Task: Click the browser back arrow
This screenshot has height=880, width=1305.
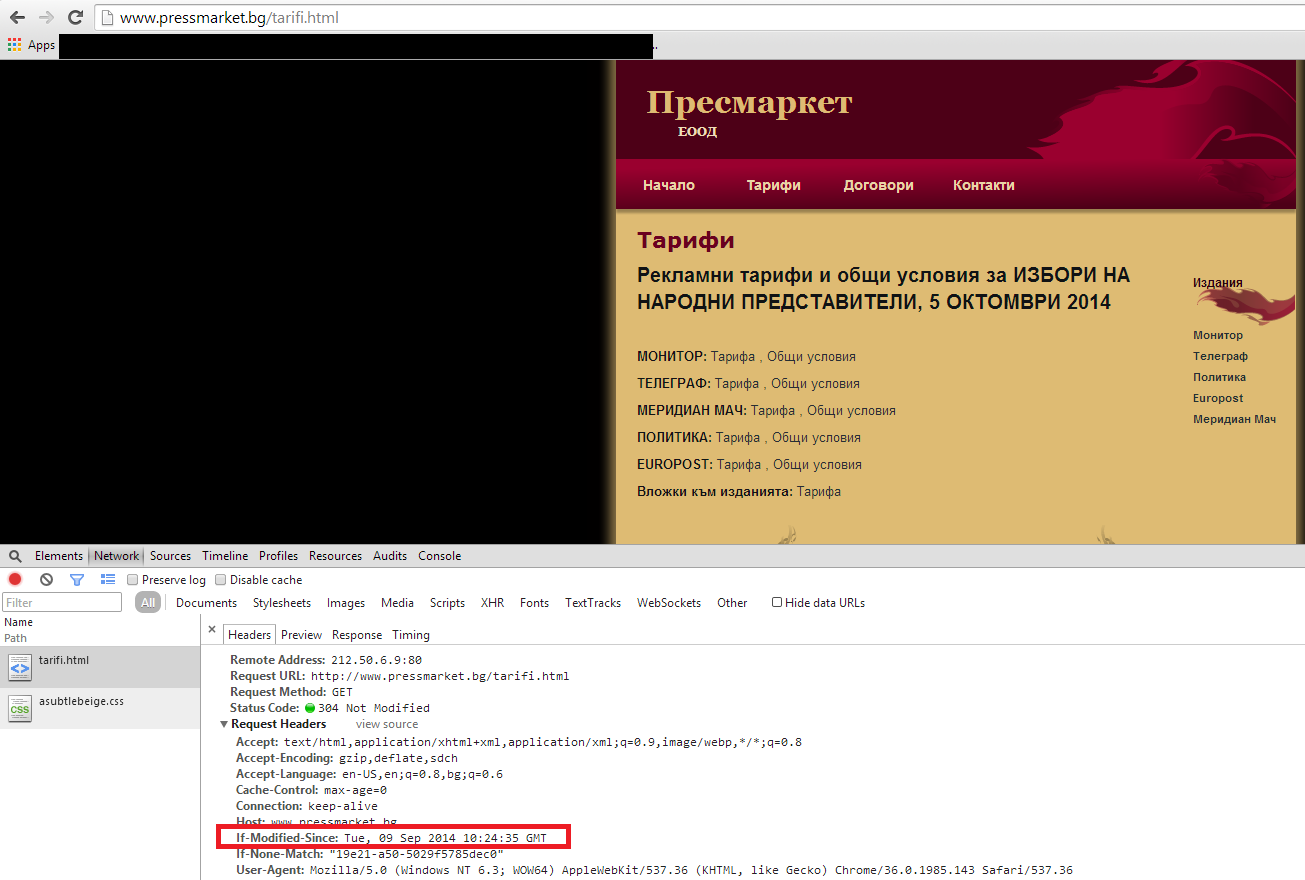Action: coord(17,17)
